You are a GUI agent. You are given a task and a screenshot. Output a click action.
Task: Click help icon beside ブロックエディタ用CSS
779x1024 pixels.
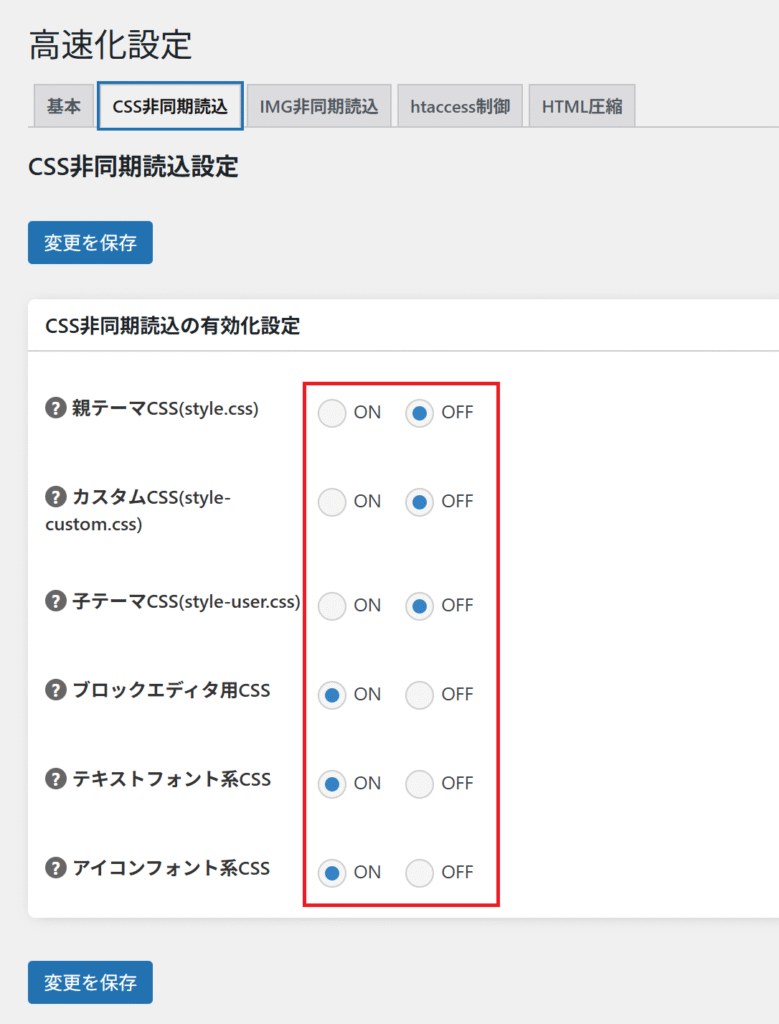click(x=56, y=690)
